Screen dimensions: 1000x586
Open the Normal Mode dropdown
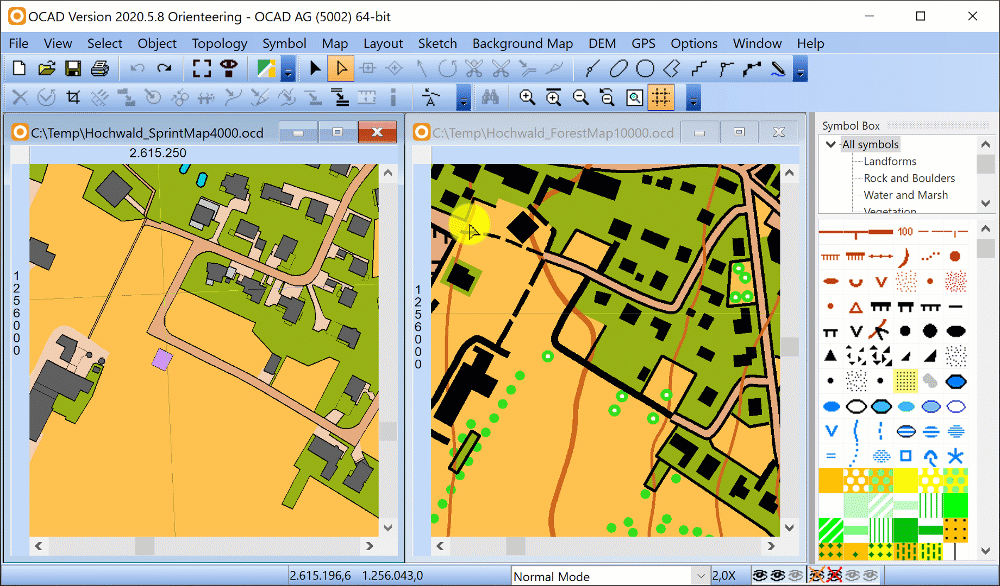(x=610, y=576)
